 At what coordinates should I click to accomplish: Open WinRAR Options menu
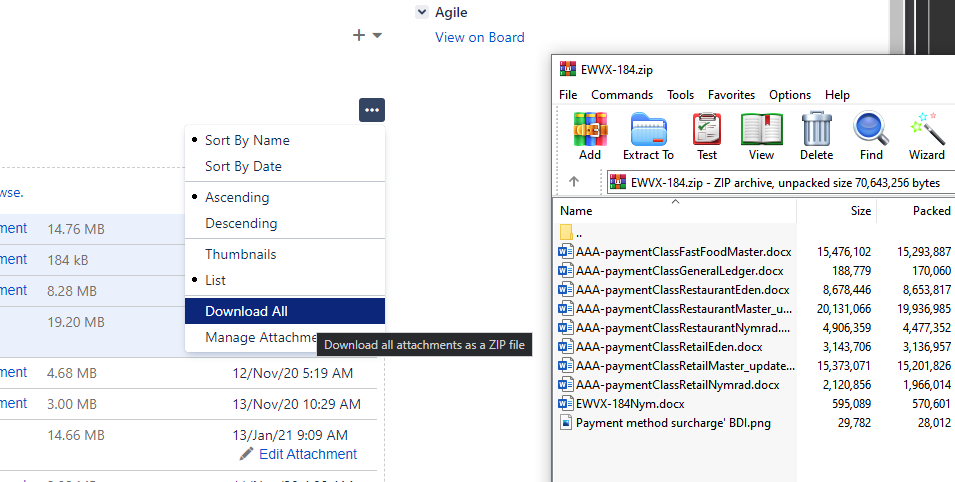pyautogui.click(x=790, y=94)
